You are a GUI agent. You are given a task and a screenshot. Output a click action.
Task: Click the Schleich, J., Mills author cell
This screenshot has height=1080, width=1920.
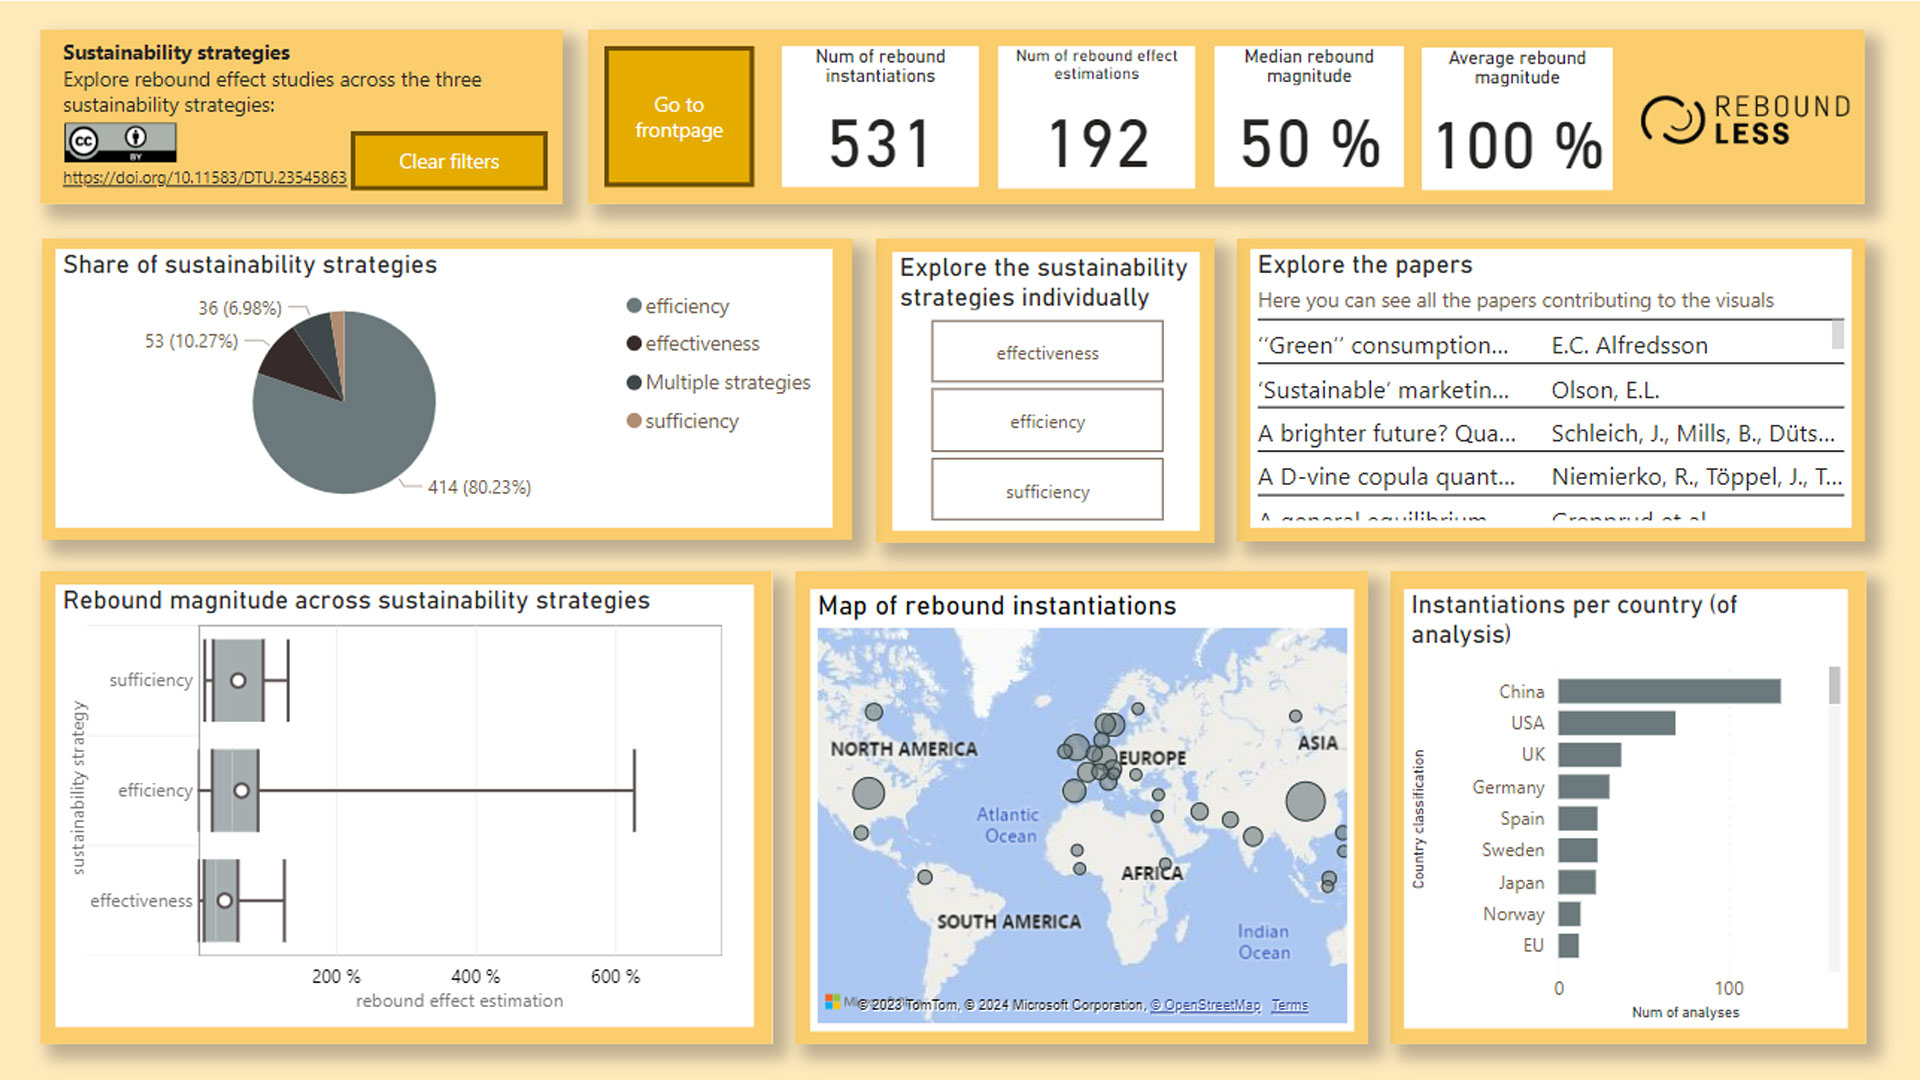[1693, 433]
